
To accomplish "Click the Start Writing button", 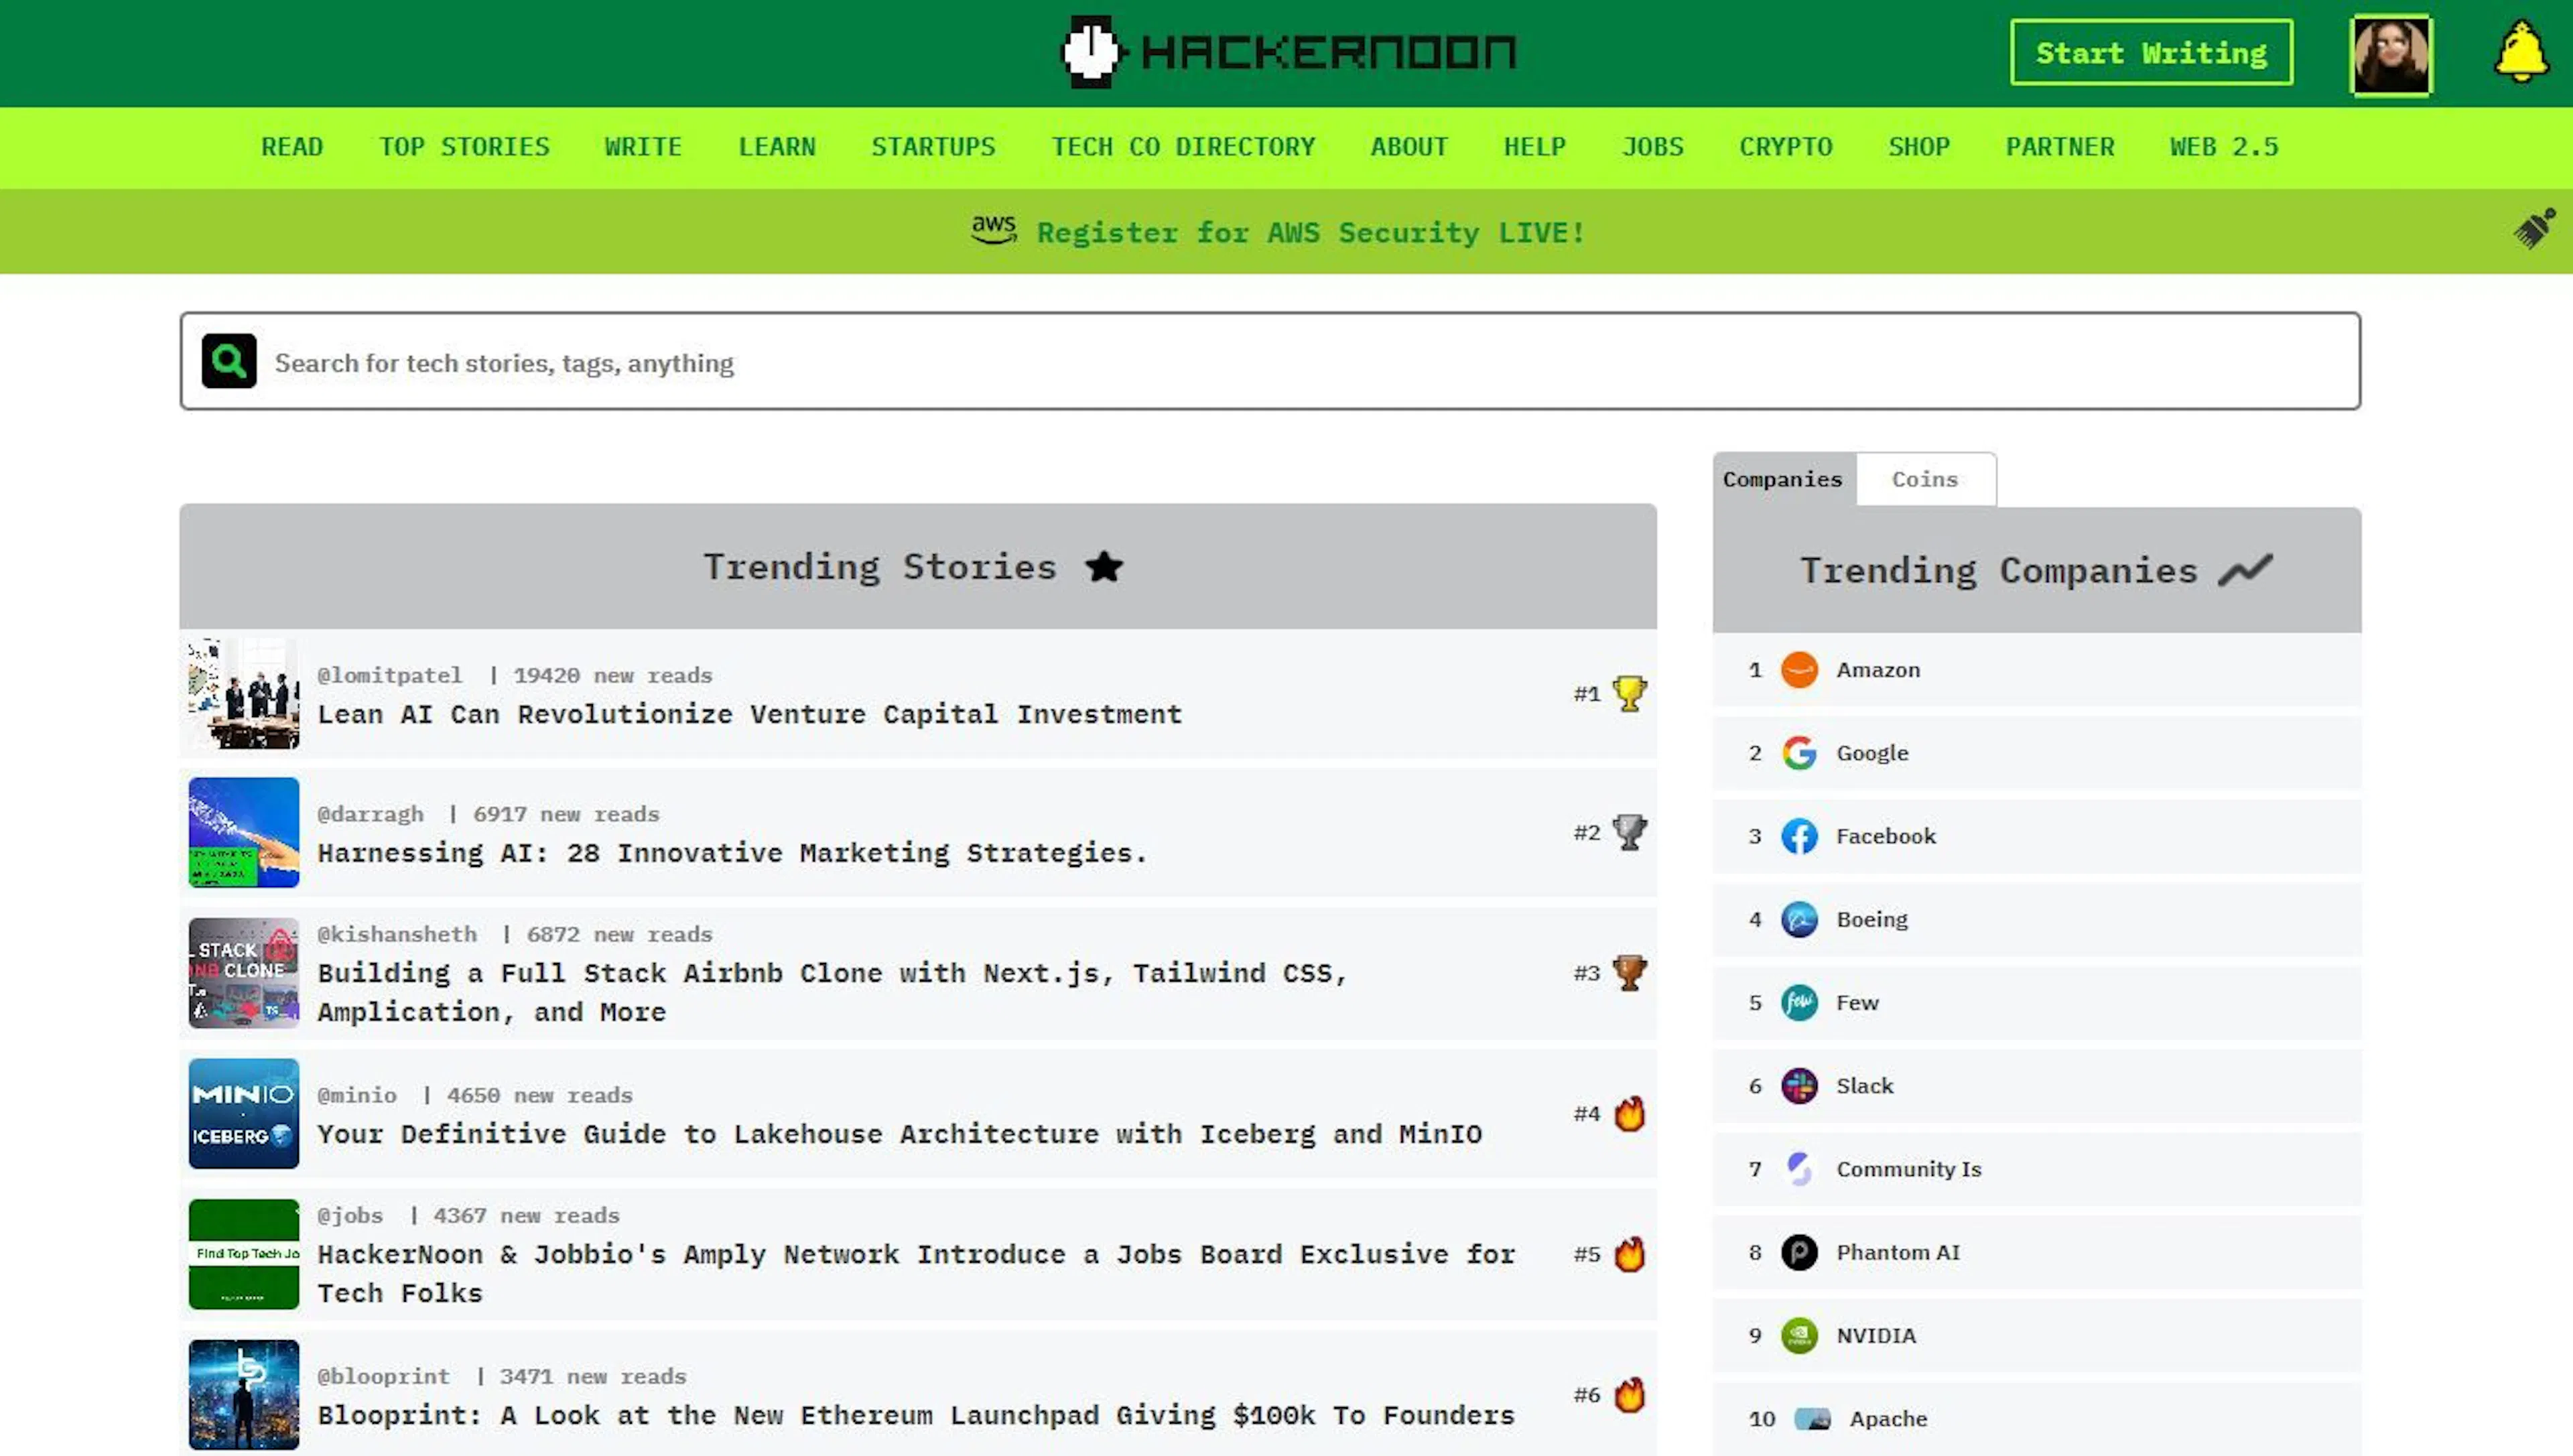I will (2151, 52).
